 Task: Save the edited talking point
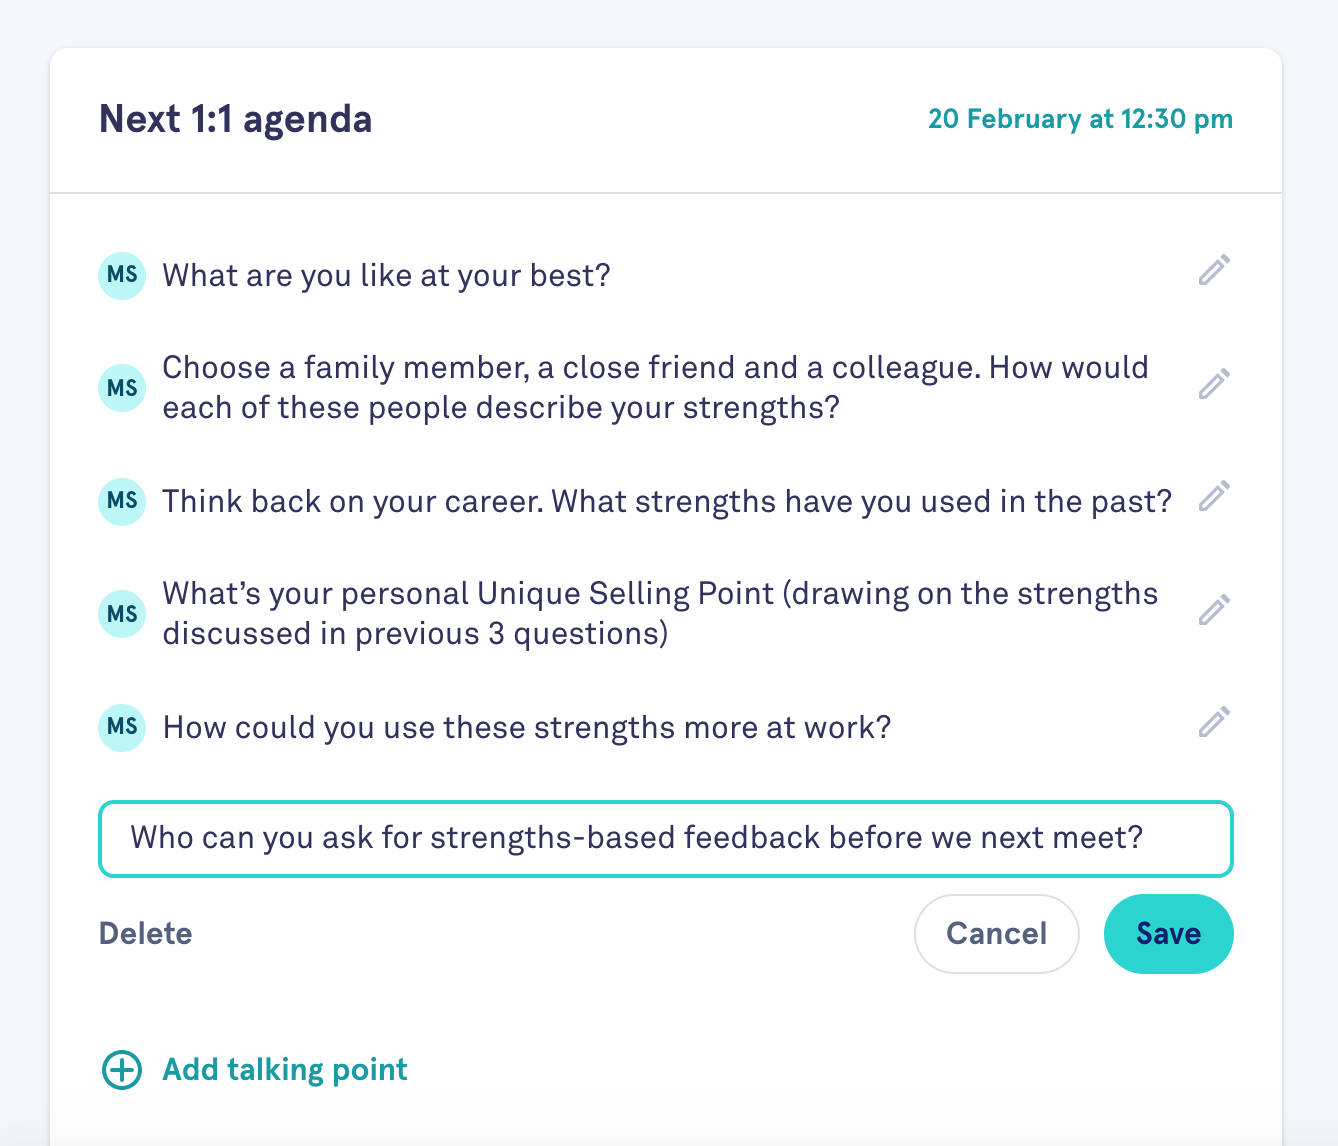click(x=1168, y=934)
